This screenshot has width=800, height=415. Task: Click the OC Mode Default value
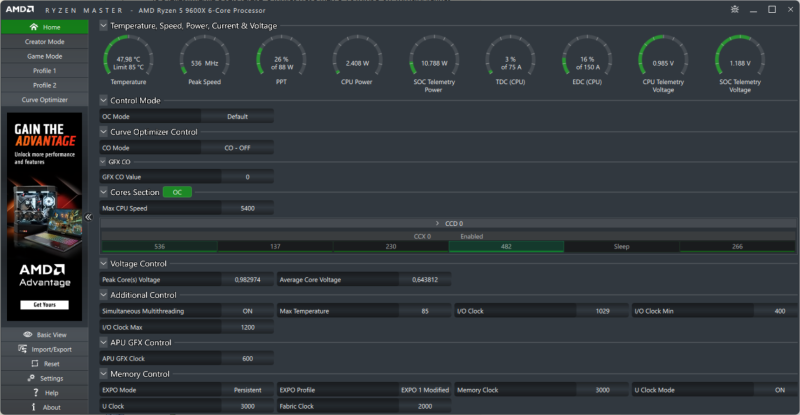tap(237, 116)
